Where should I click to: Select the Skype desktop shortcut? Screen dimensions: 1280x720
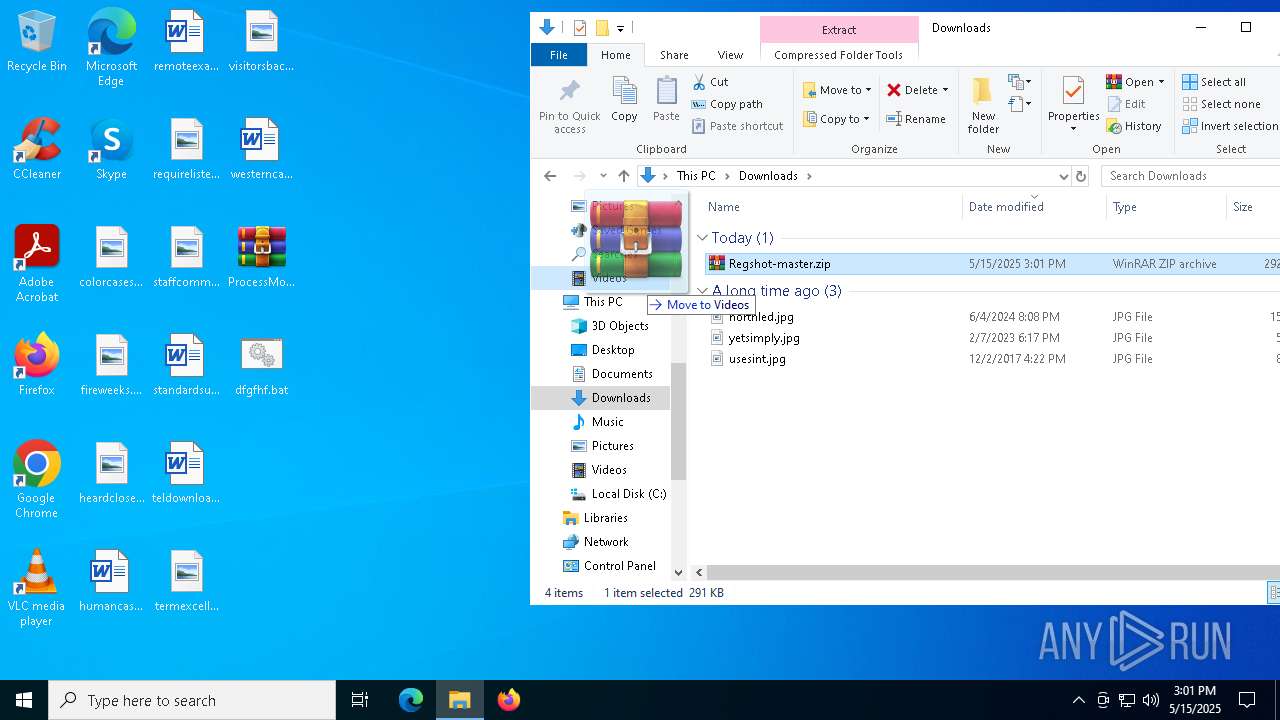point(111,148)
